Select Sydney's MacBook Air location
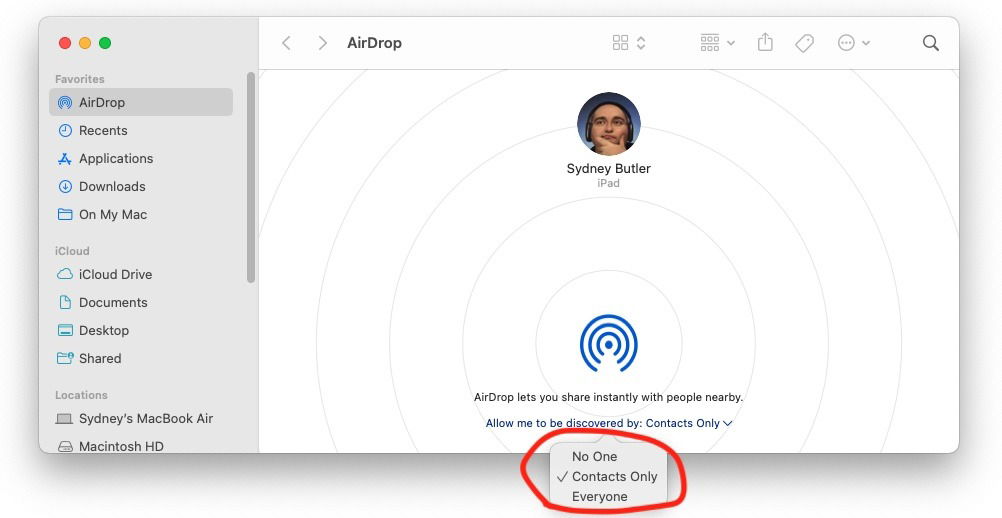This screenshot has height=518, width=1002. point(146,418)
